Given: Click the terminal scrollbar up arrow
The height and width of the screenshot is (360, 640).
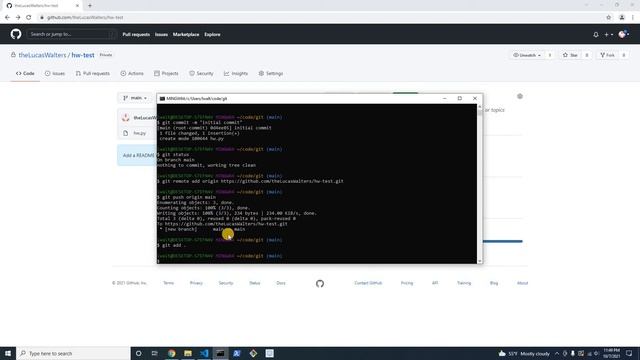Looking at the screenshot, I should pyautogui.click(x=480, y=107).
